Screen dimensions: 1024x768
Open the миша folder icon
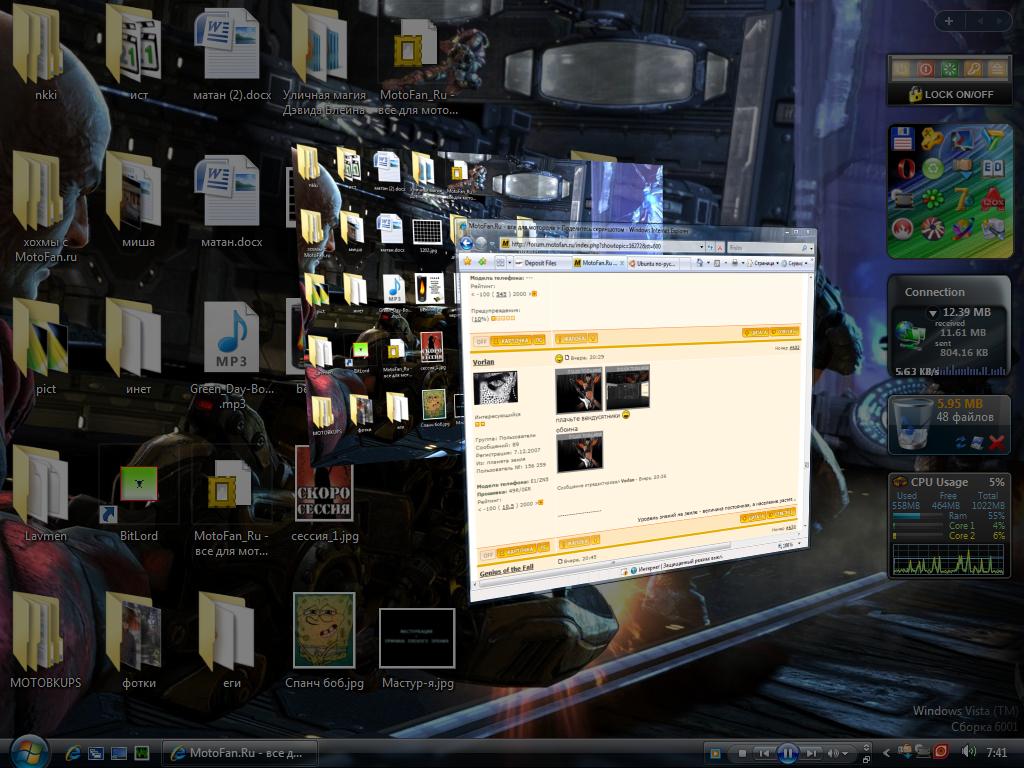tap(134, 190)
